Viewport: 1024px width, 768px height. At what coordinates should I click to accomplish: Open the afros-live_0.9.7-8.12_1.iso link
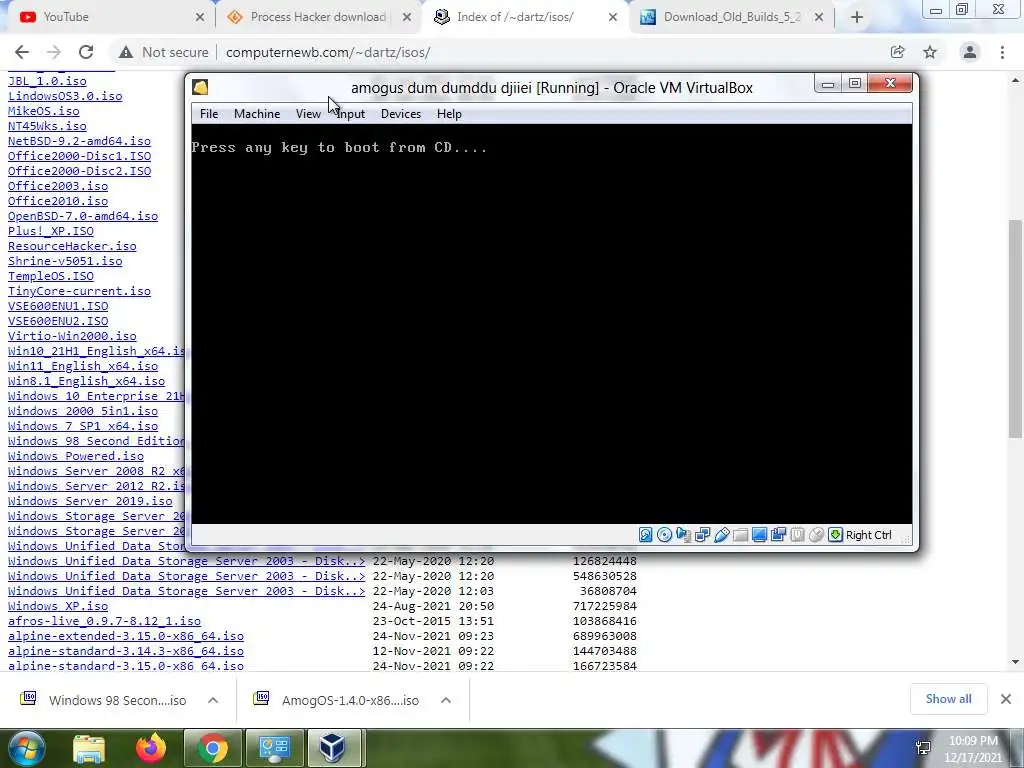104,621
